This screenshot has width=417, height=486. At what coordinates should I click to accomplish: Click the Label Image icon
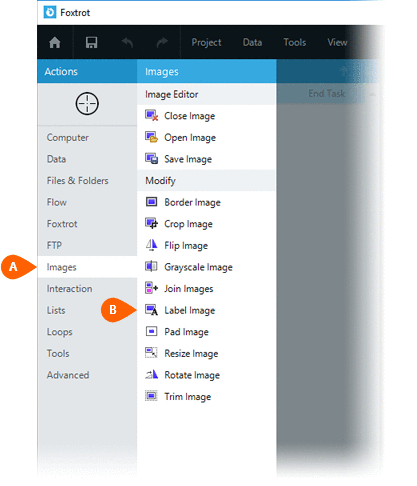click(152, 310)
